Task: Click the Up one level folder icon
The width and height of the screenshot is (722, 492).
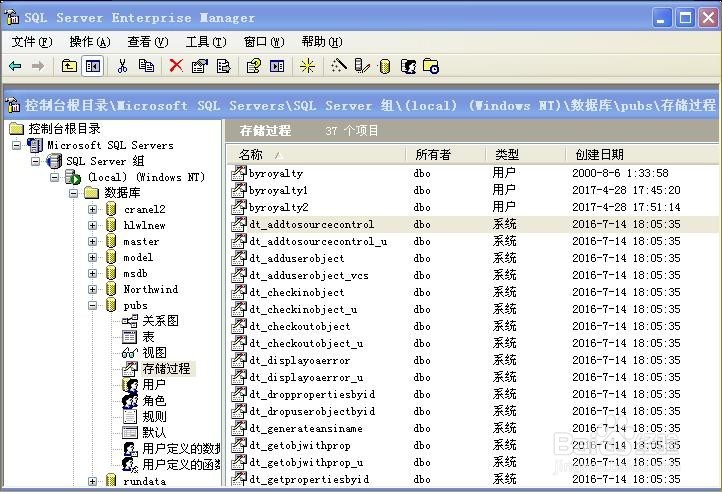Action: click(69, 66)
